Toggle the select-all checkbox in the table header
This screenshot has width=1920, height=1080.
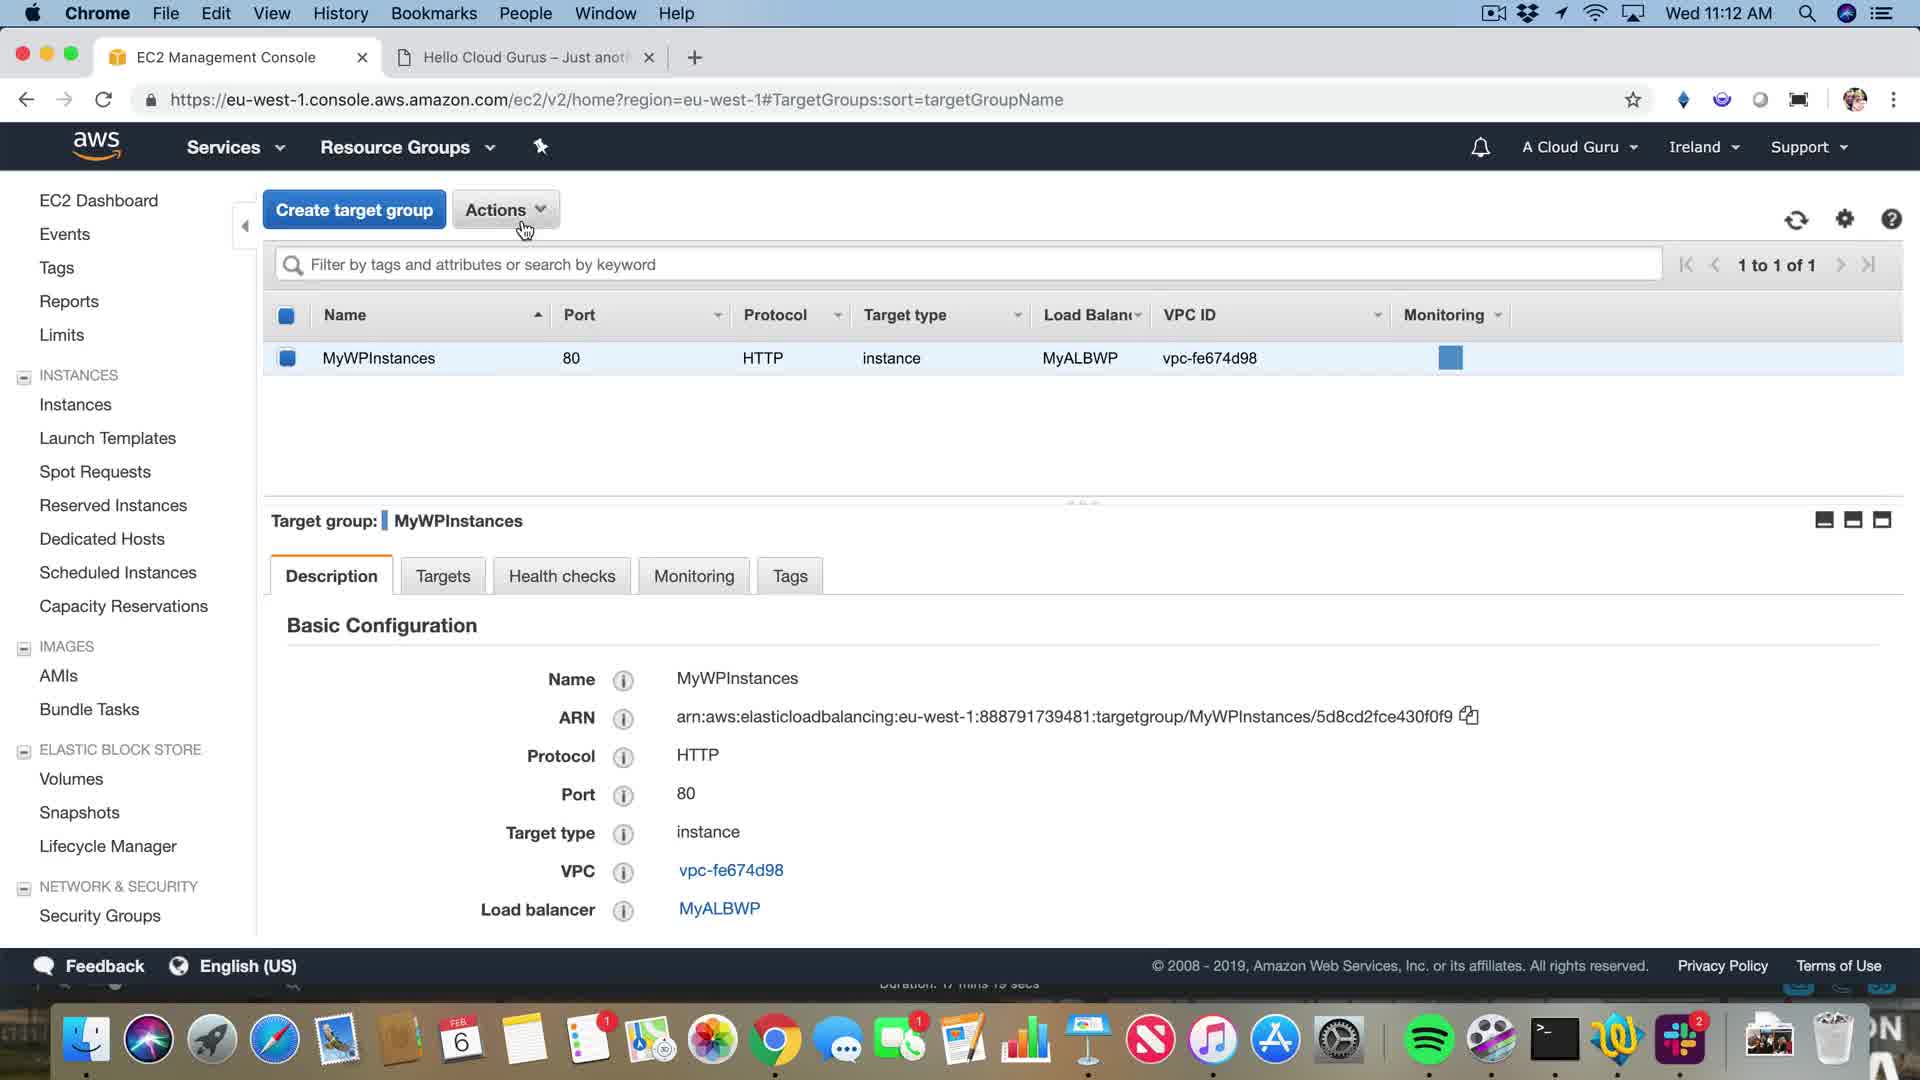[286, 316]
